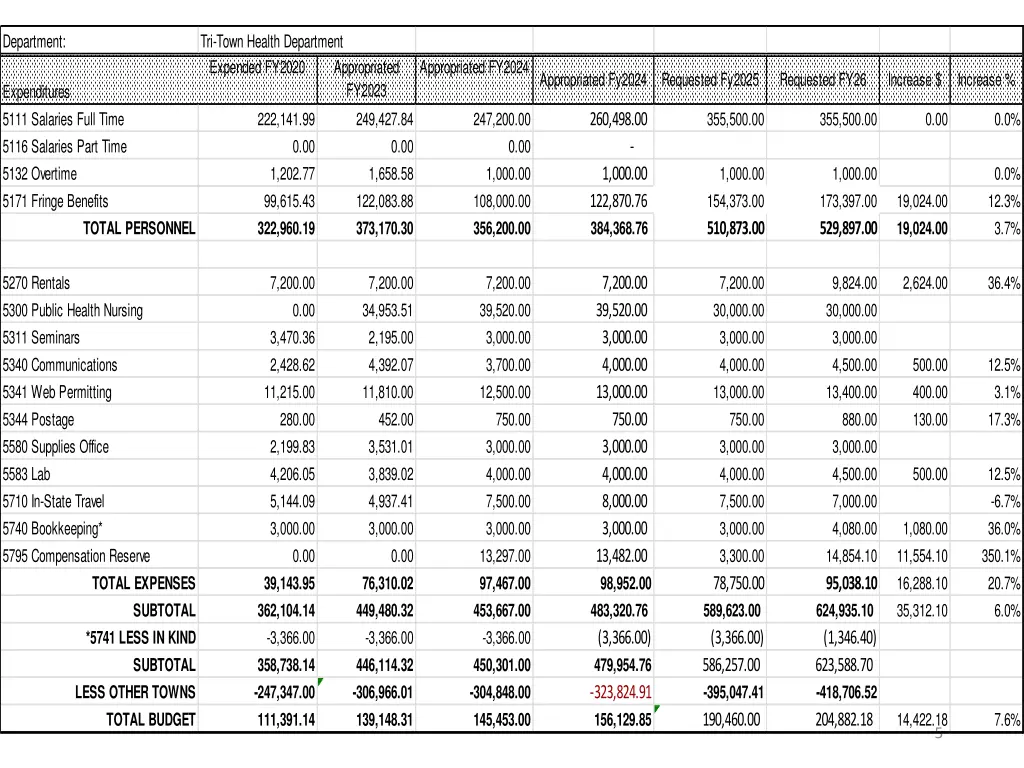
Task: Click the In-State Travel percentage -6.7%
Action: tap(1005, 502)
